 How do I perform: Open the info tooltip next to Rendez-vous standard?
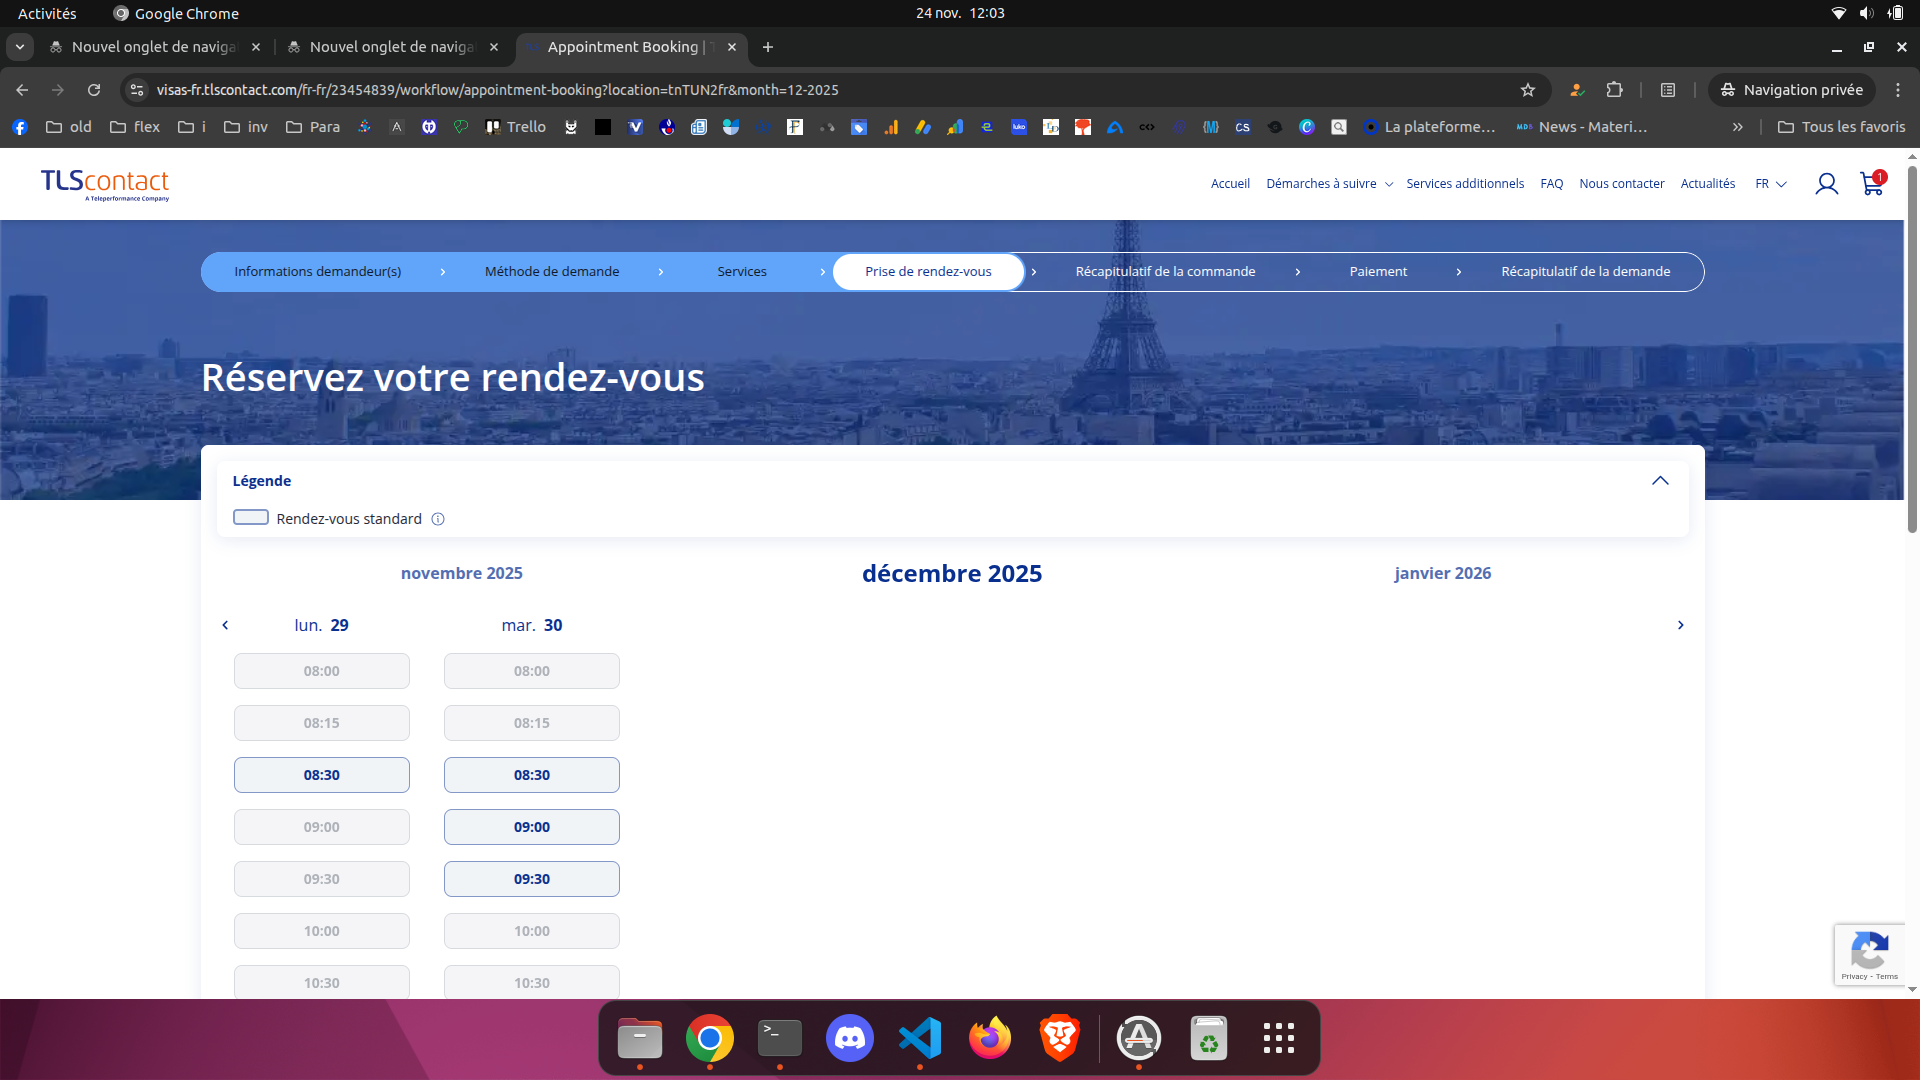pos(438,518)
